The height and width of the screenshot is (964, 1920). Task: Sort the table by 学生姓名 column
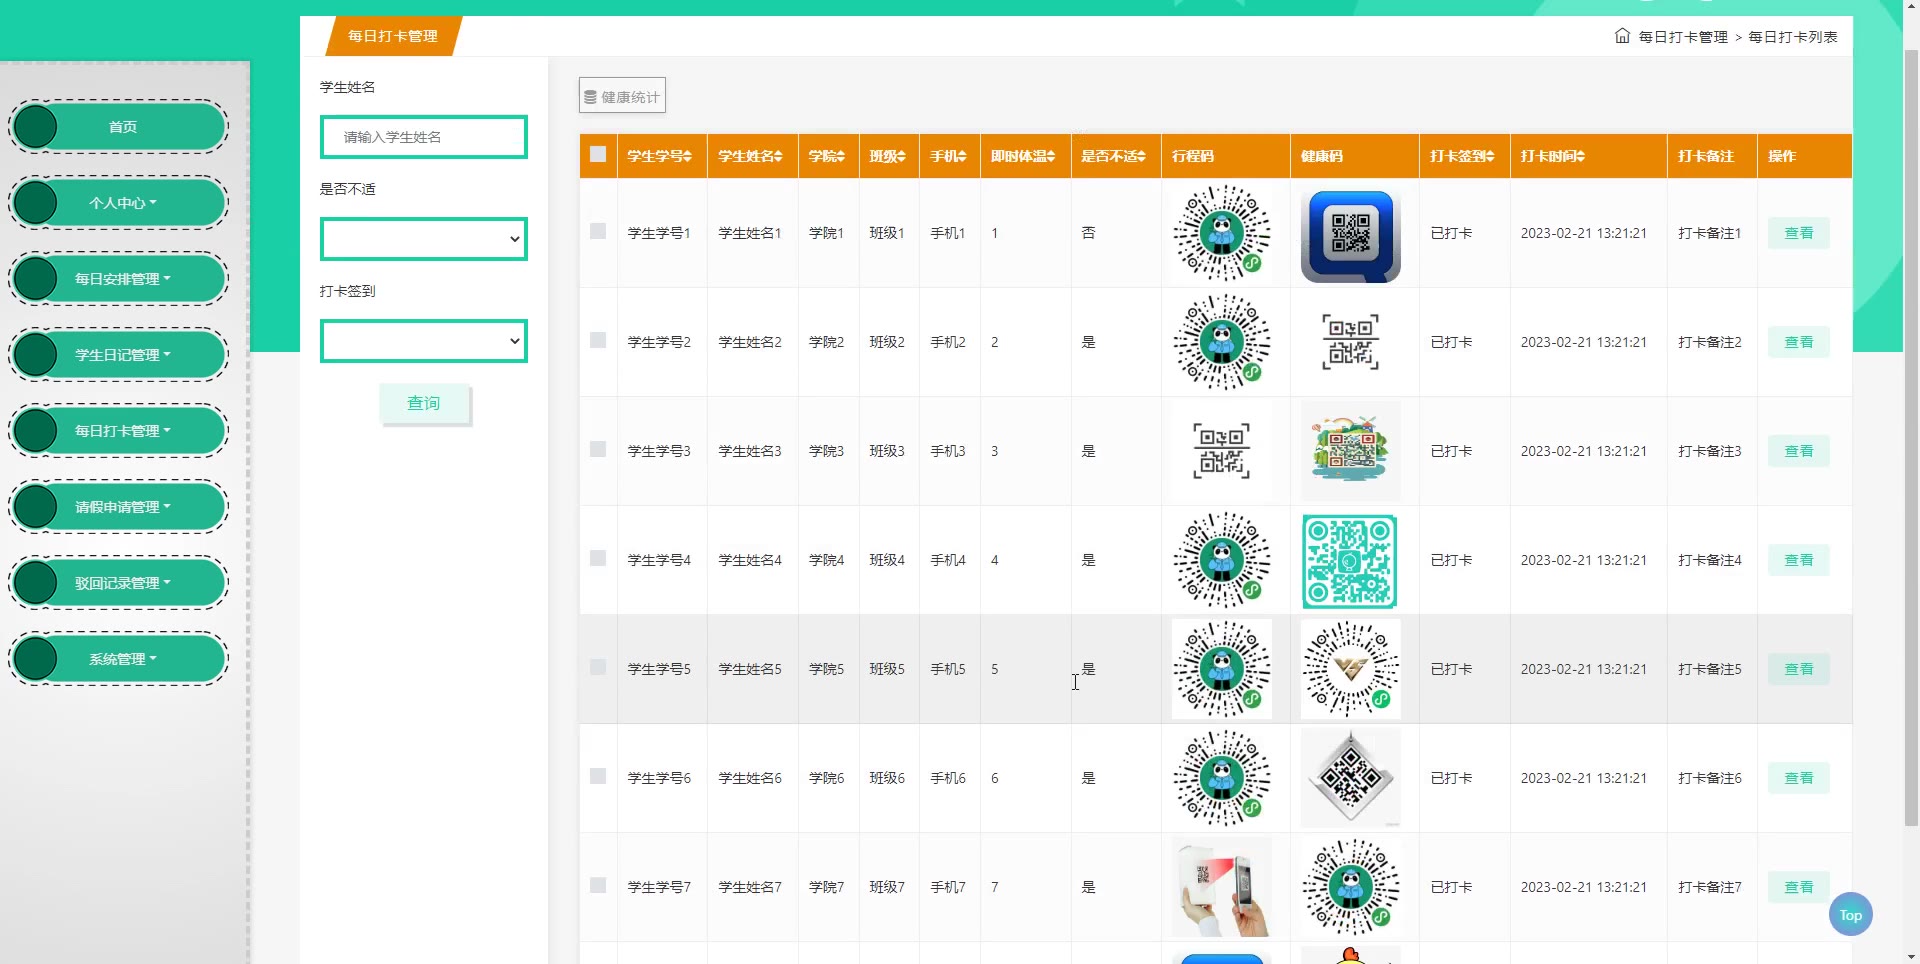pos(751,156)
